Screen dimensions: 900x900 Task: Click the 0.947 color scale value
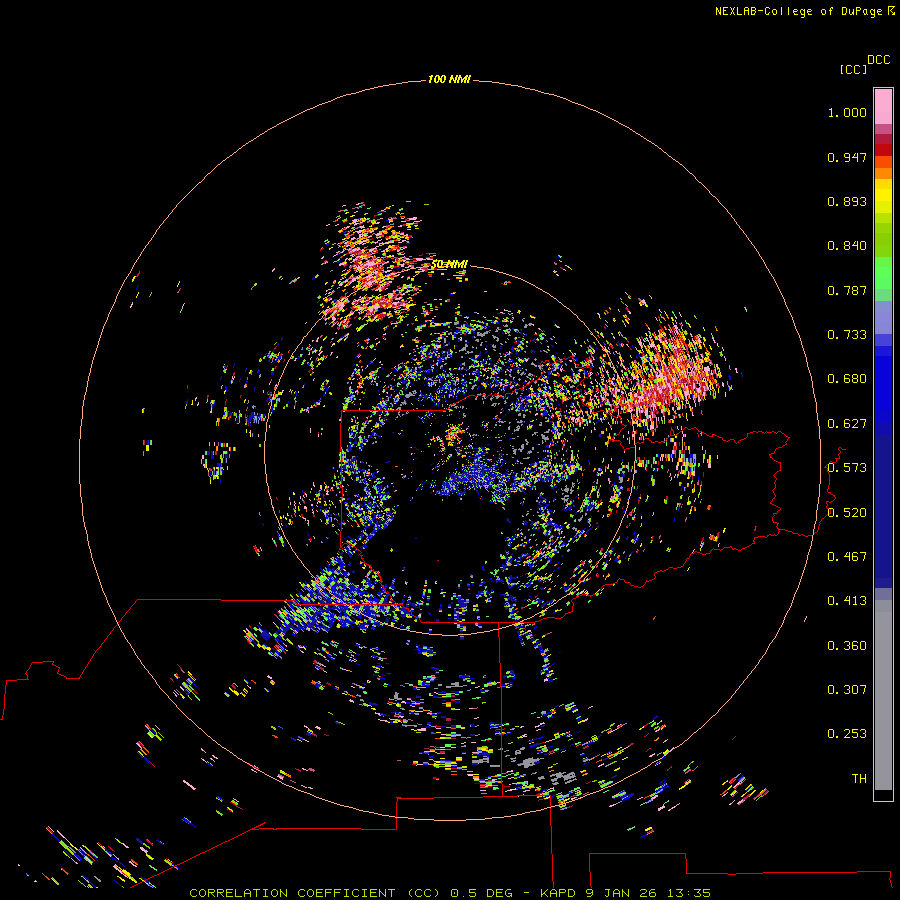(847, 157)
